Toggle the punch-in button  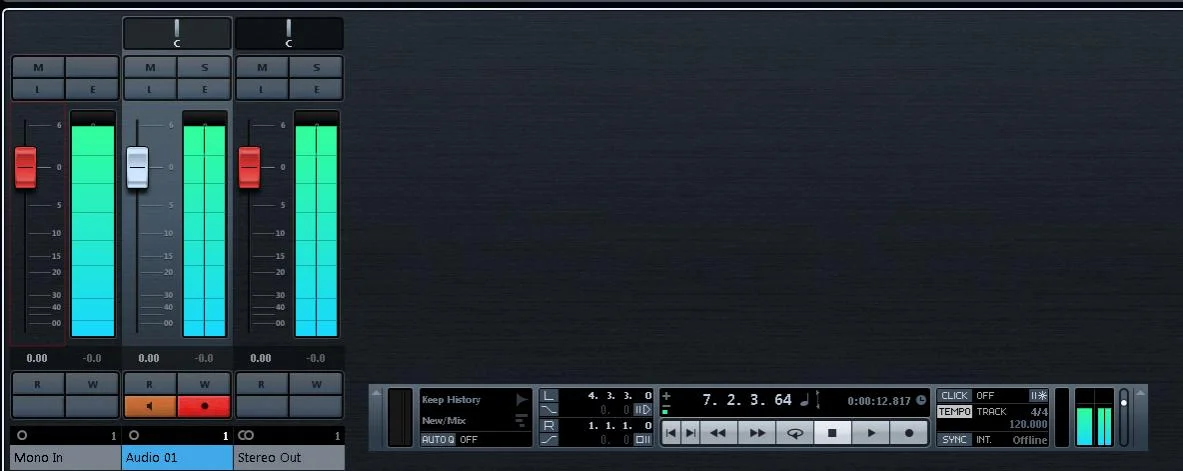tap(548, 409)
